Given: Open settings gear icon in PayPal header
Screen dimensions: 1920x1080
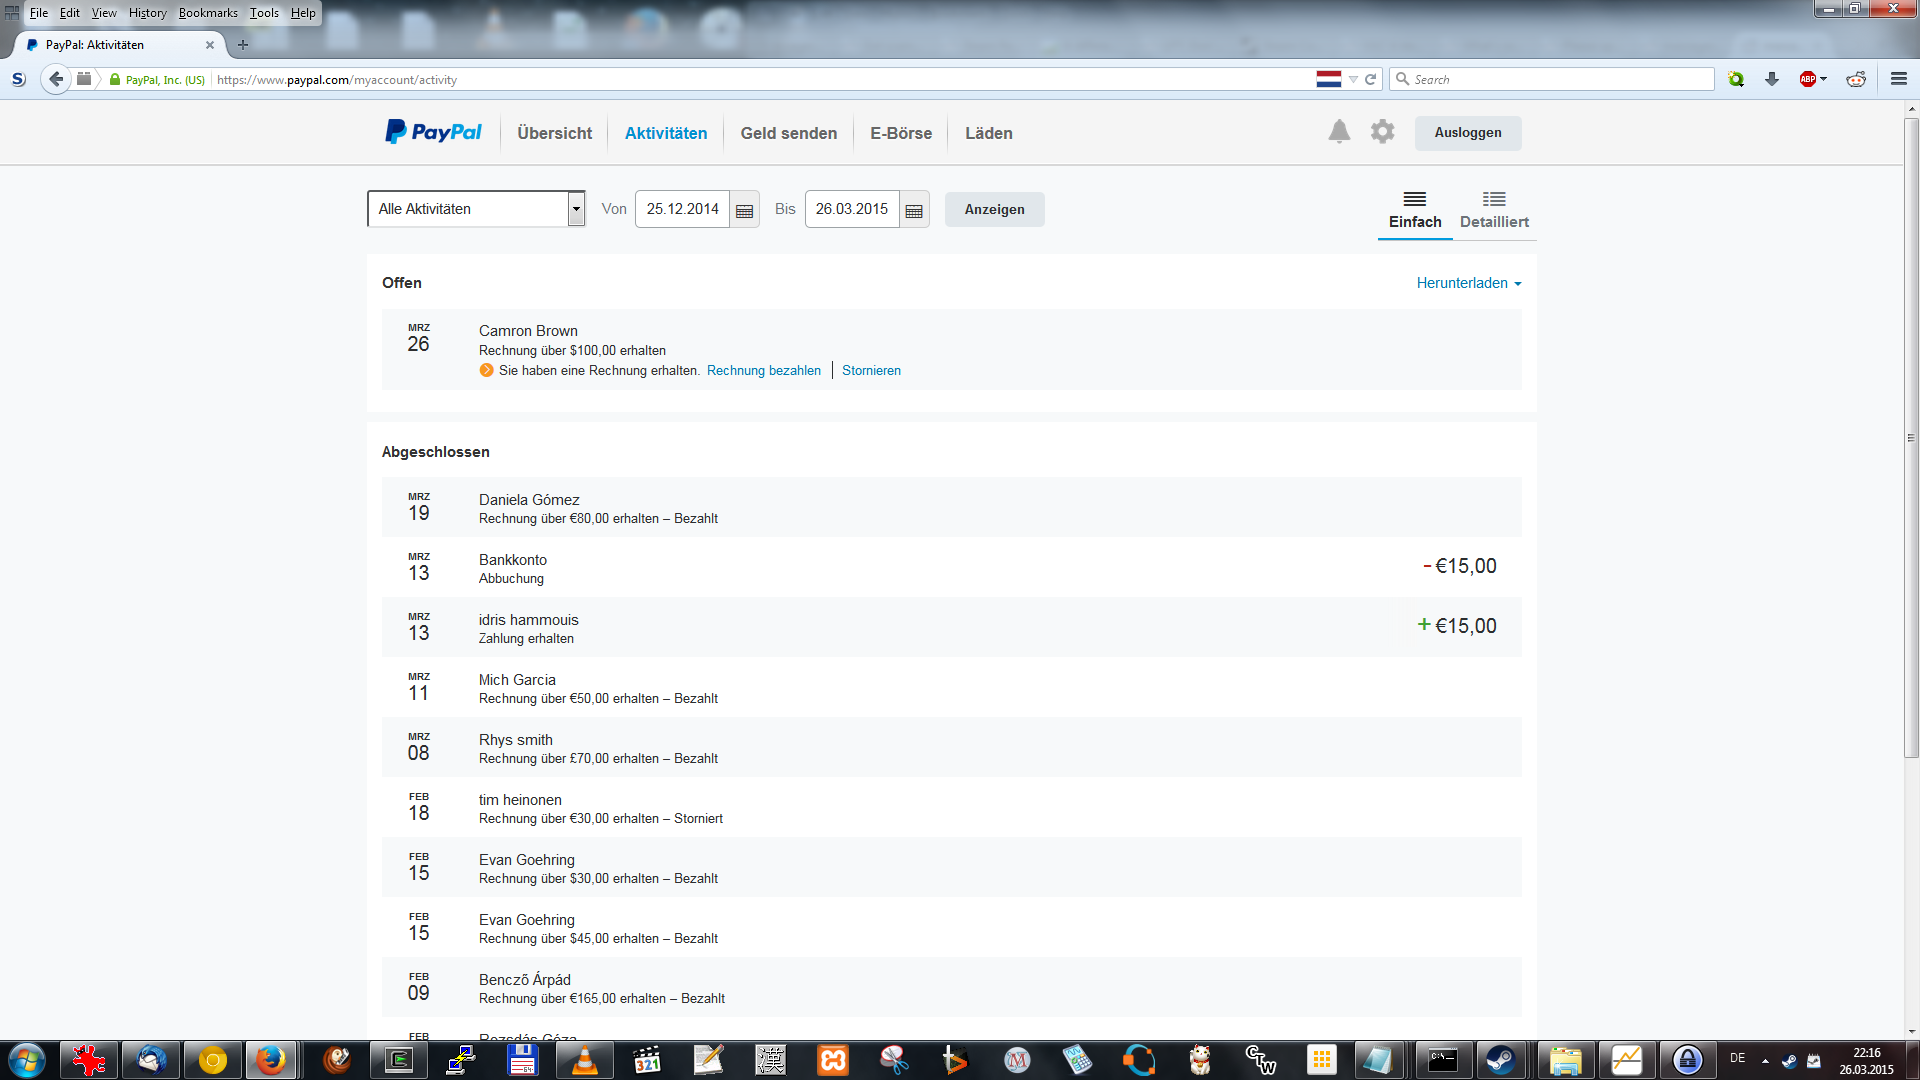Looking at the screenshot, I should 1382,132.
